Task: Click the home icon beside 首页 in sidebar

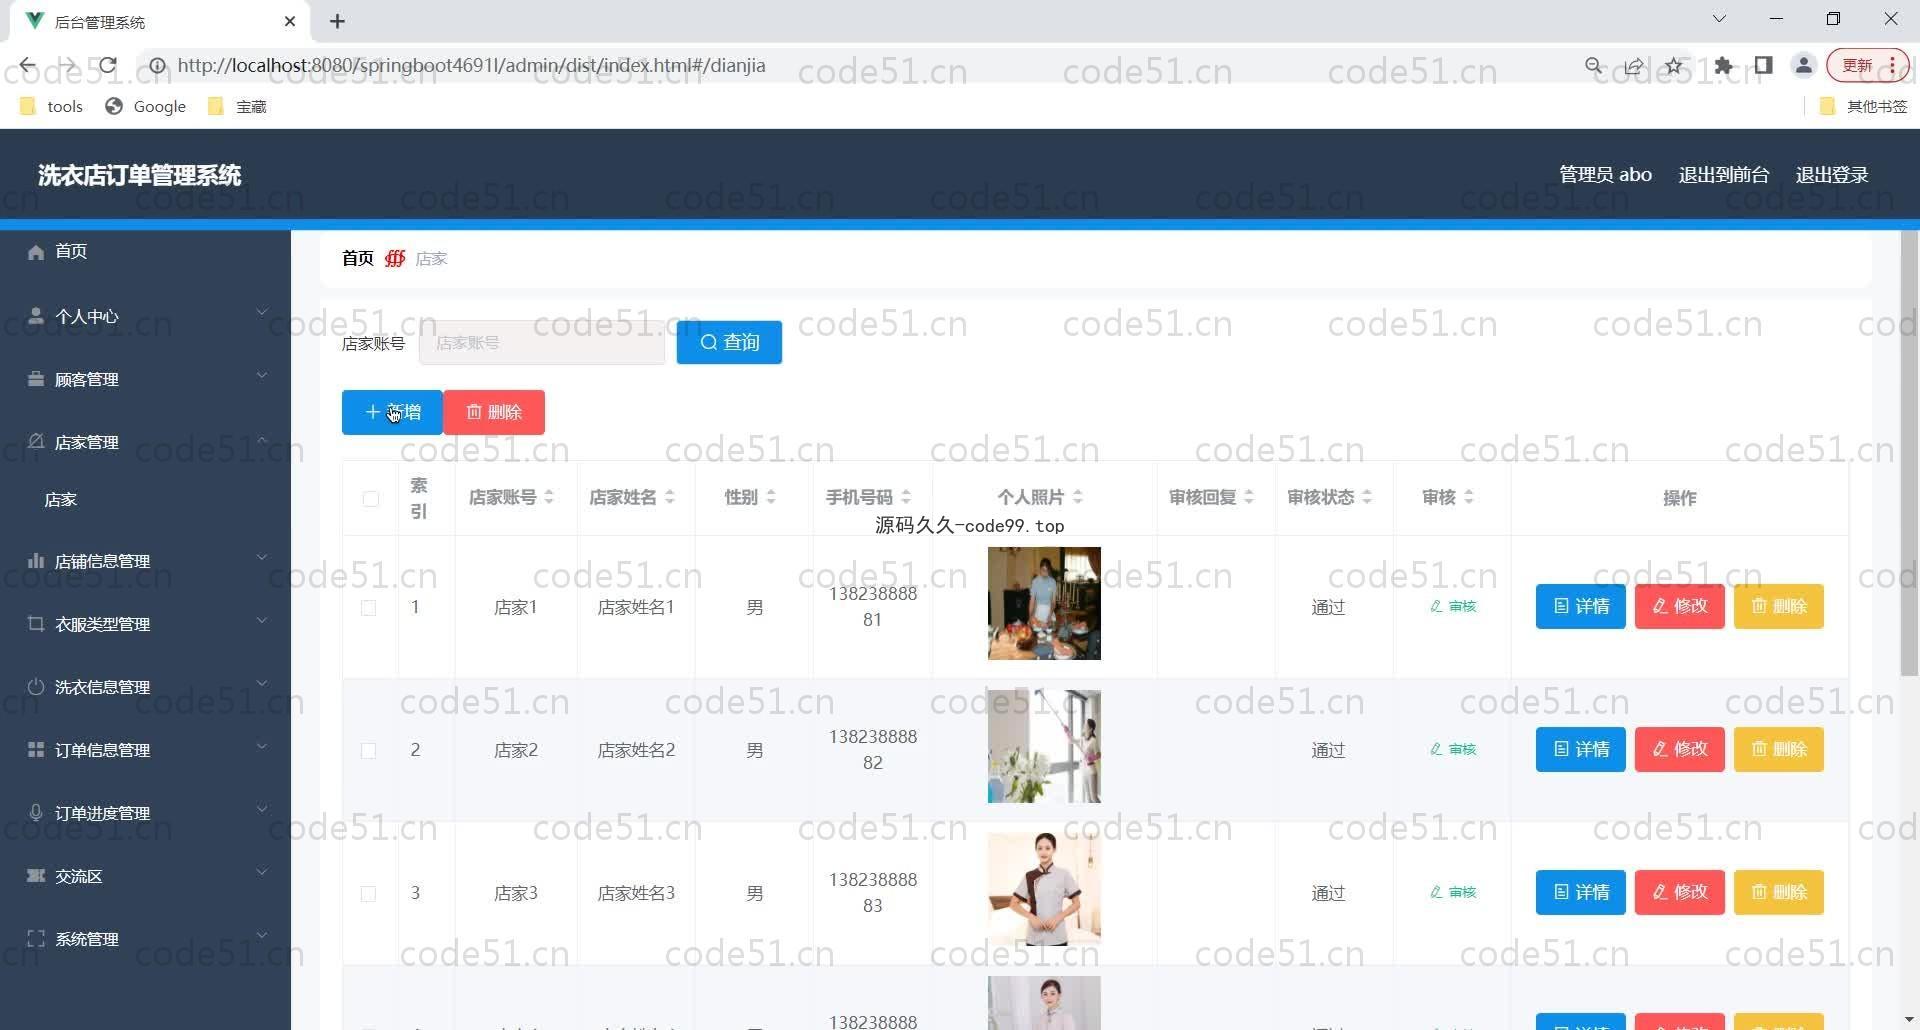Action: click(36, 252)
